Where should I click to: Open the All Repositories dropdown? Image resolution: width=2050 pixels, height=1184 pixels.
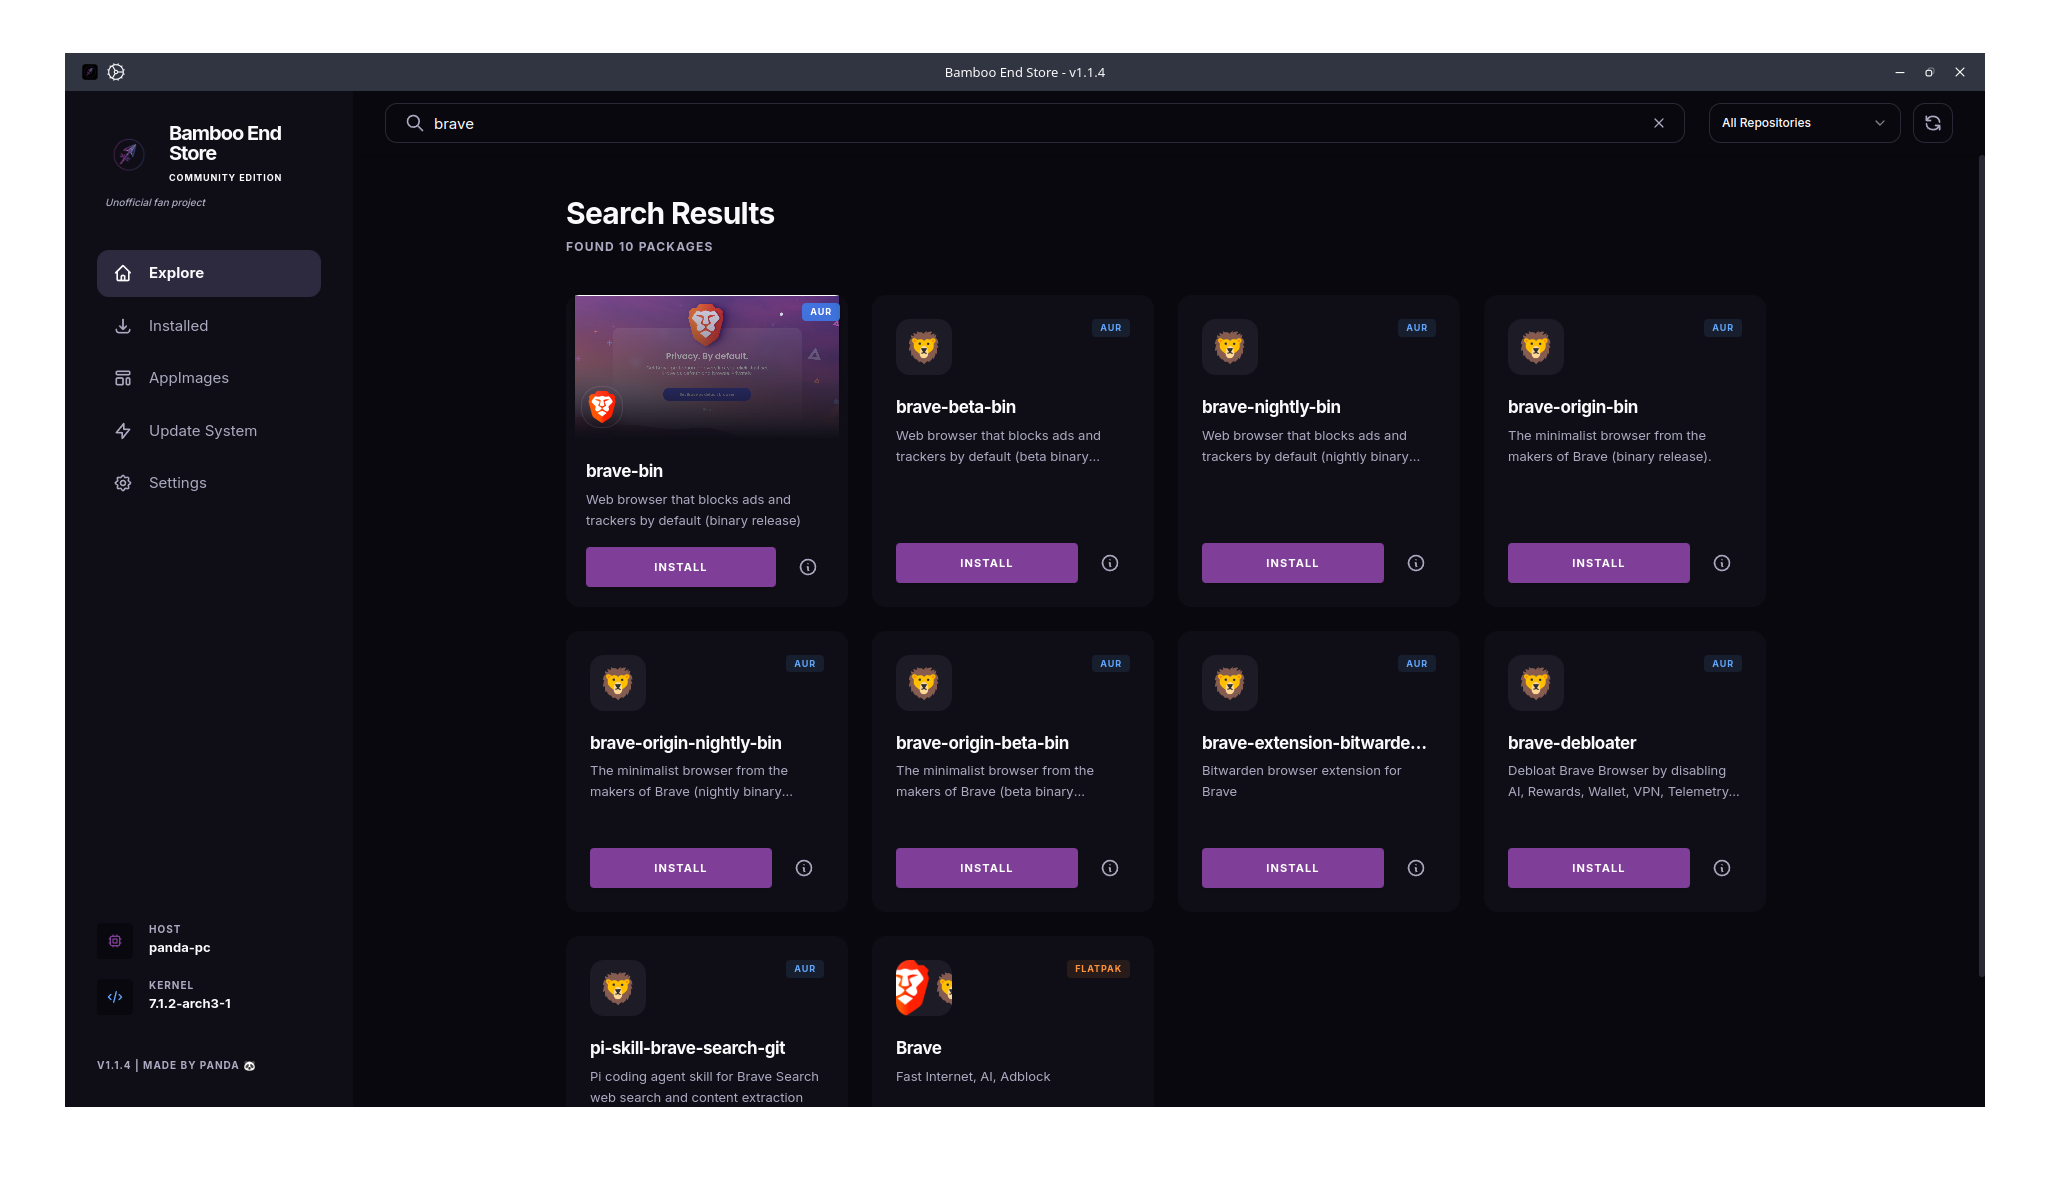pos(1804,123)
